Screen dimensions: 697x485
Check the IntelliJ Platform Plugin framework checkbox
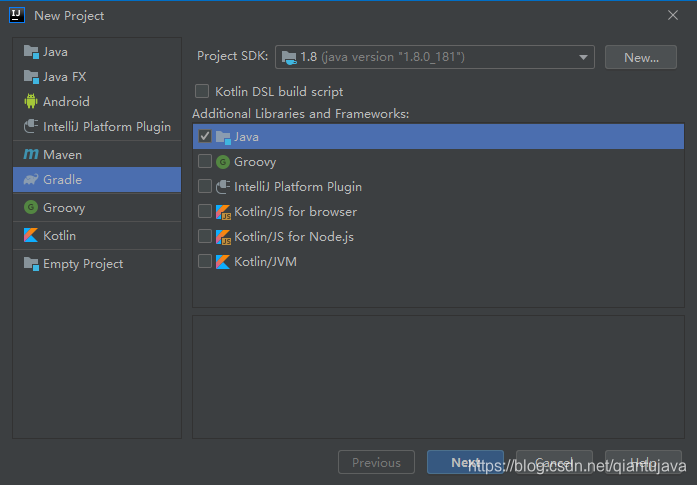pos(205,186)
